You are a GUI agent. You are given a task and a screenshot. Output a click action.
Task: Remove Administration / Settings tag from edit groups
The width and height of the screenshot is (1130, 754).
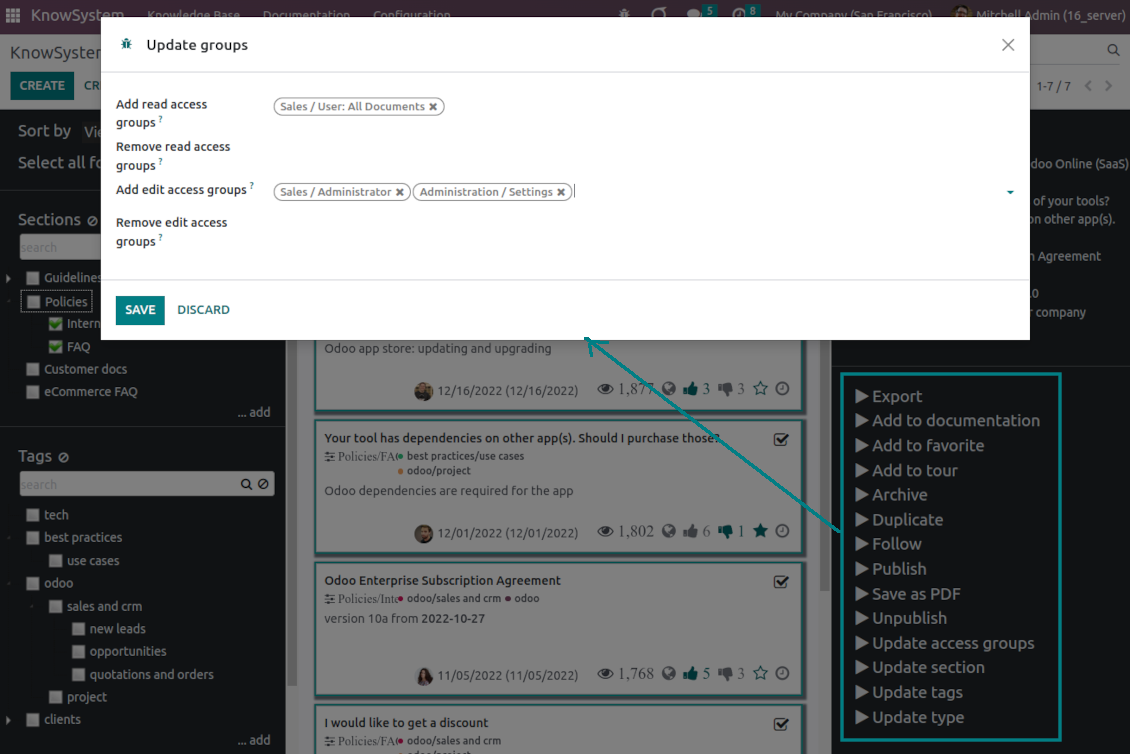(561, 192)
